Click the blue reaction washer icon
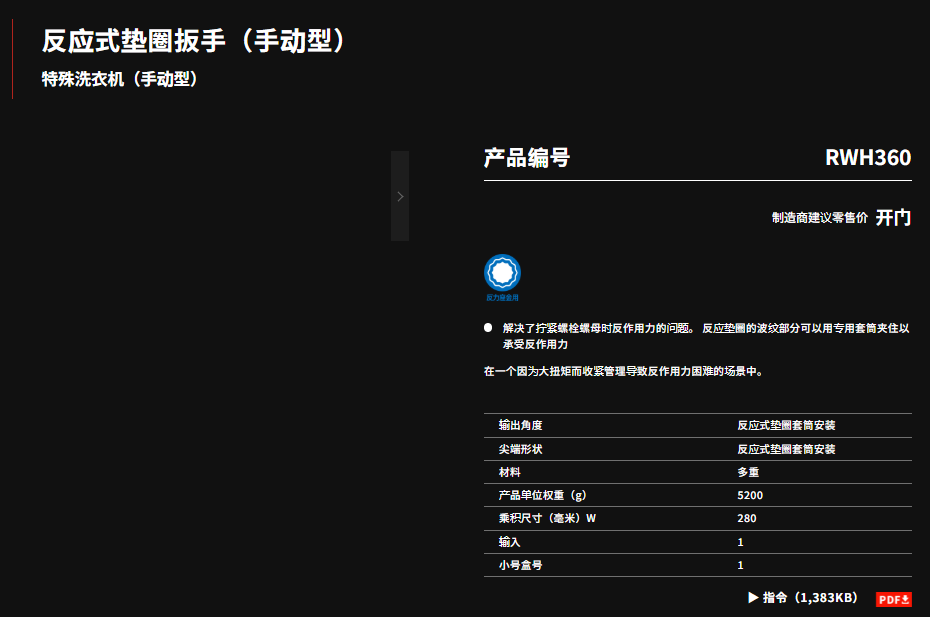Image resolution: width=930 pixels, height=617 pixels. [502, 273]
